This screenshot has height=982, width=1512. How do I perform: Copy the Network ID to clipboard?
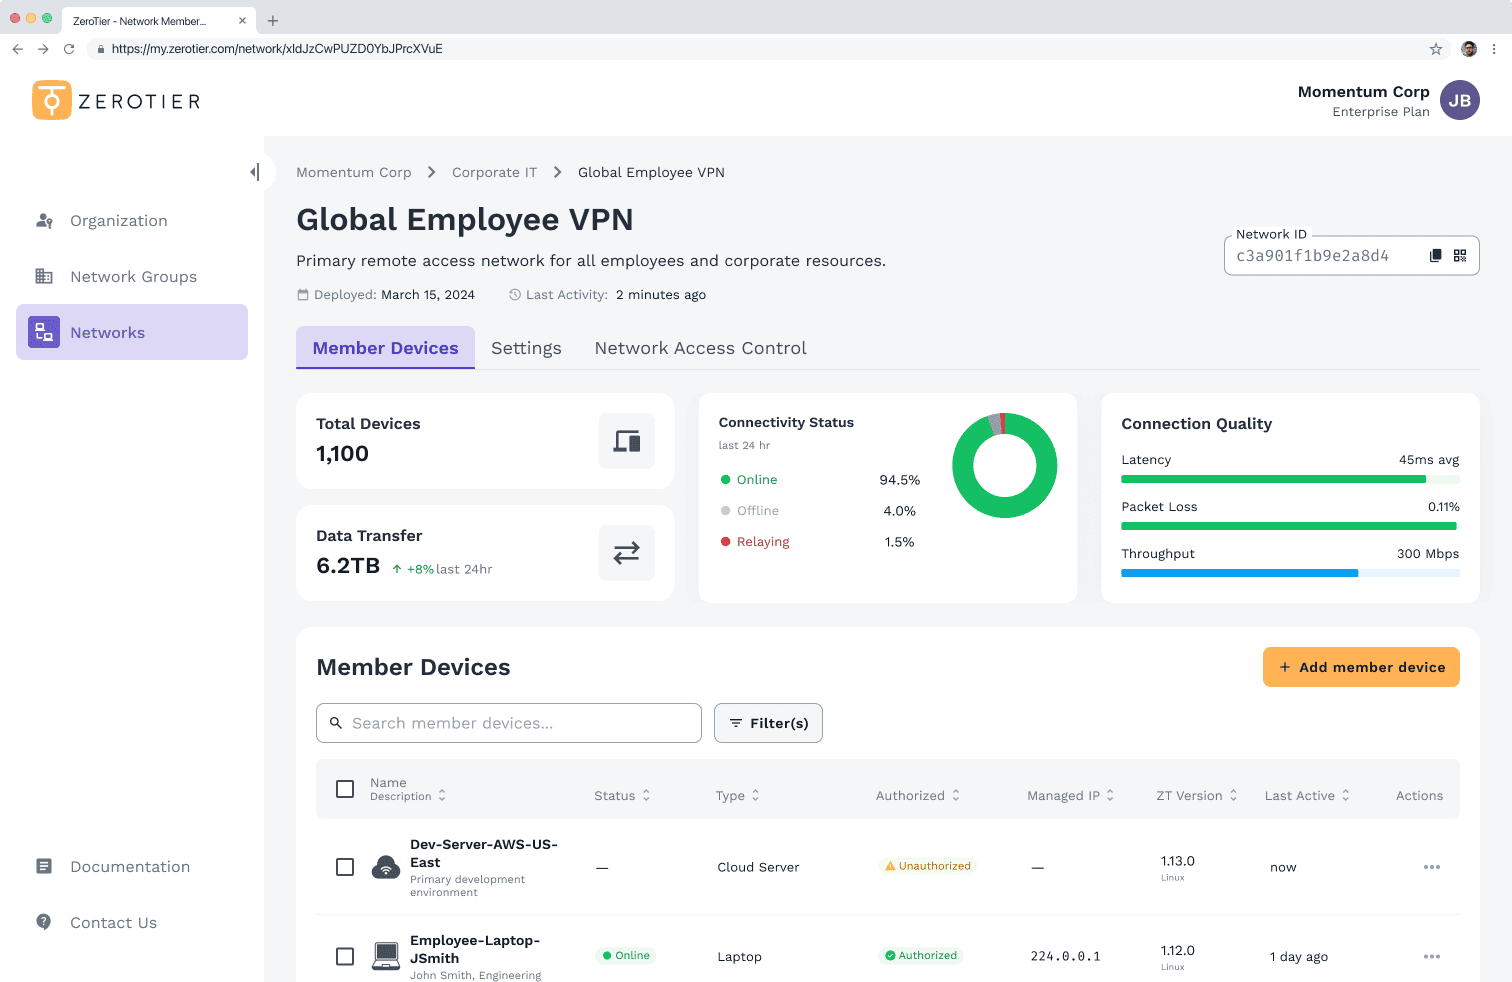click(x=1435, y=256)
